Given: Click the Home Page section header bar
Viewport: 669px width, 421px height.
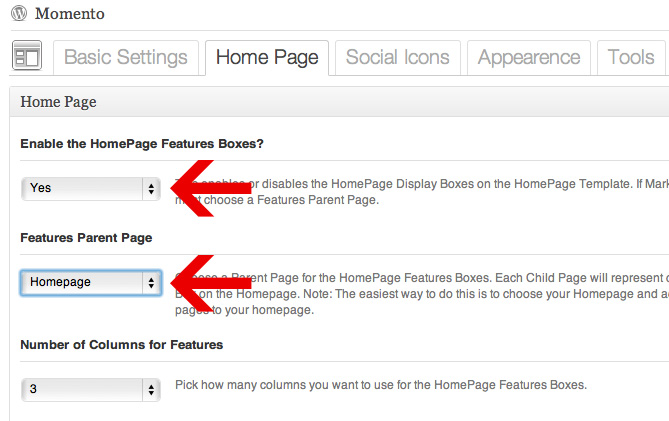Looking at the screenshot, I should point(338,102).
